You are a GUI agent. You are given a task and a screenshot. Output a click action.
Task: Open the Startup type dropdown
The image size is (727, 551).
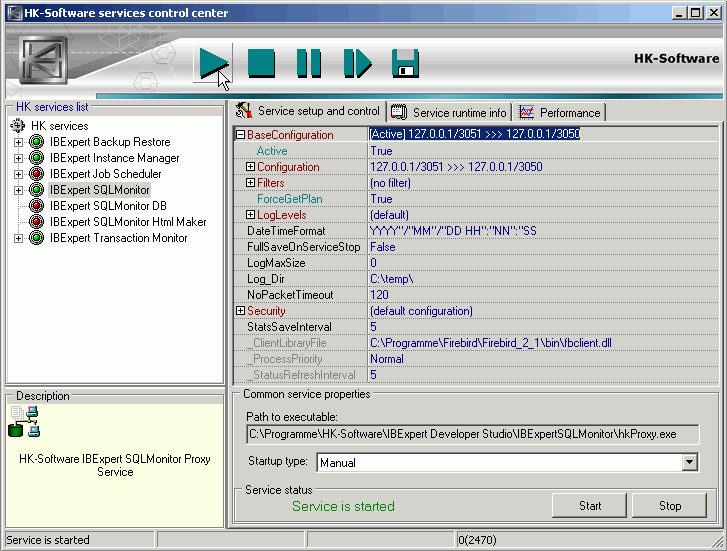pos(689,462)
